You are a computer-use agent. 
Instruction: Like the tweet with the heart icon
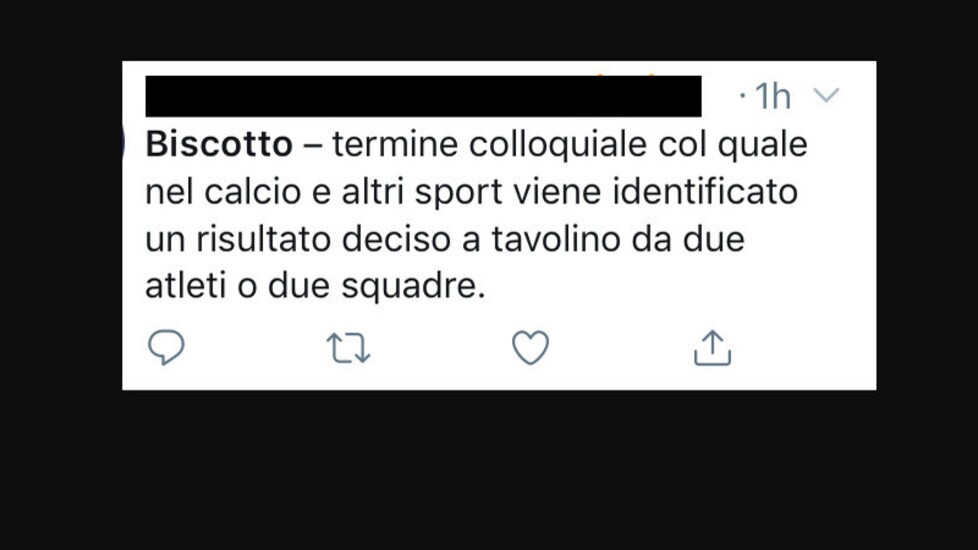530,347
